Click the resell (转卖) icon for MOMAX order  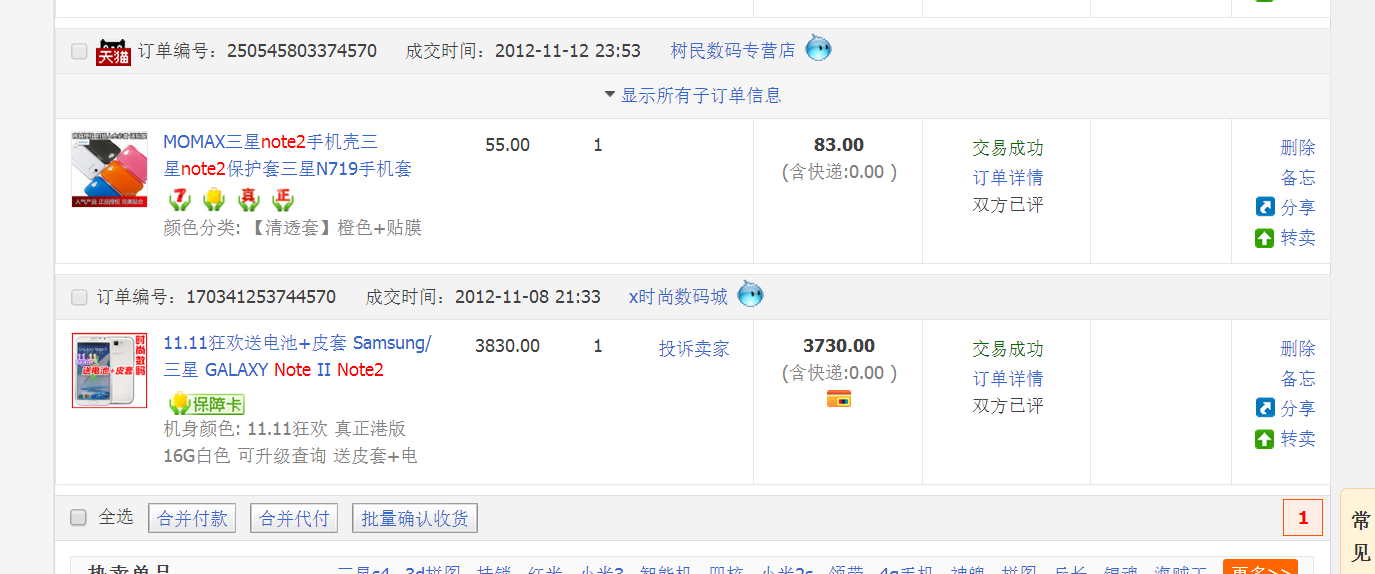pos(1265,238)
